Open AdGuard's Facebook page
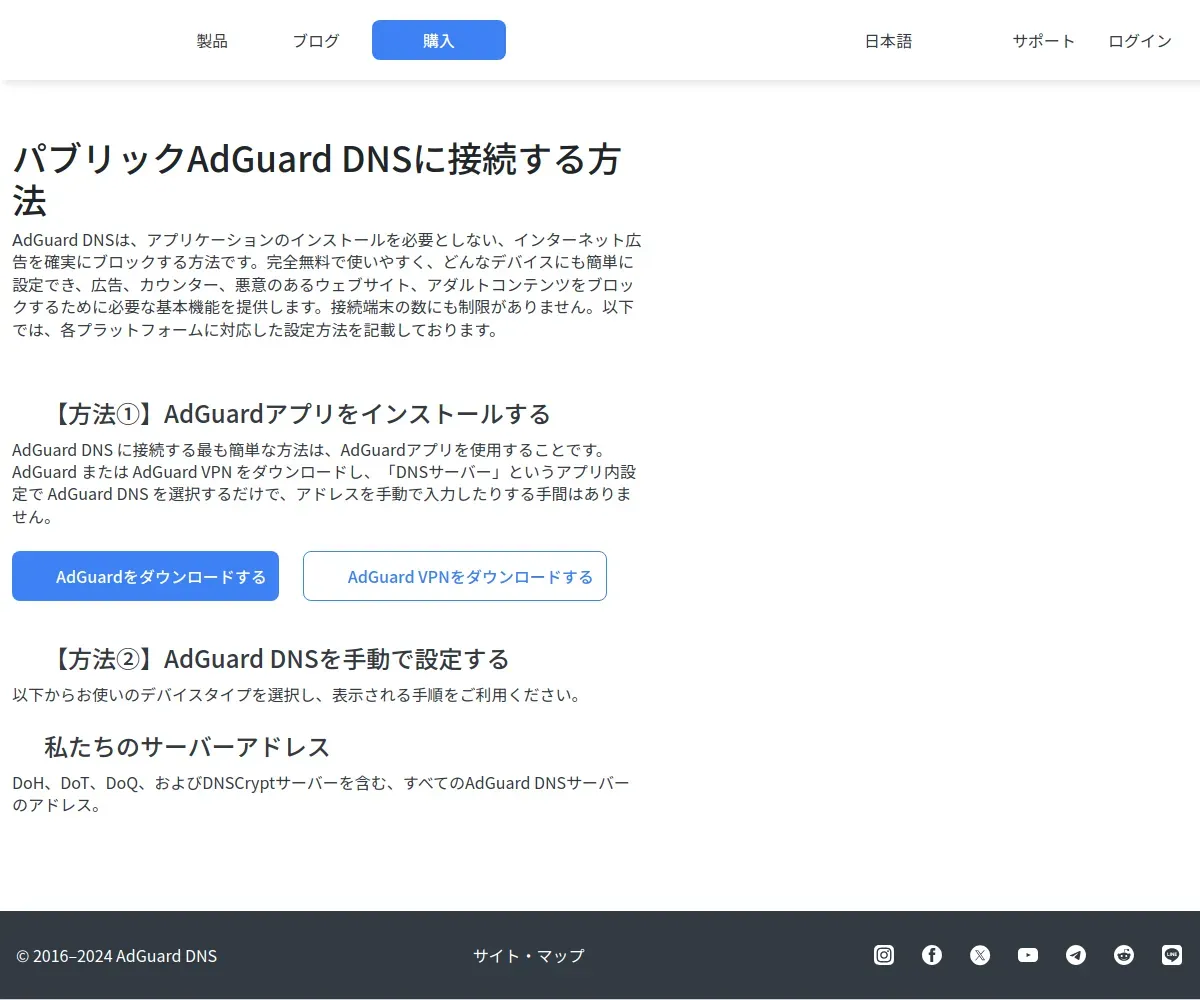The width and height of the screenshot is (1200, 1000). (932, 955)
